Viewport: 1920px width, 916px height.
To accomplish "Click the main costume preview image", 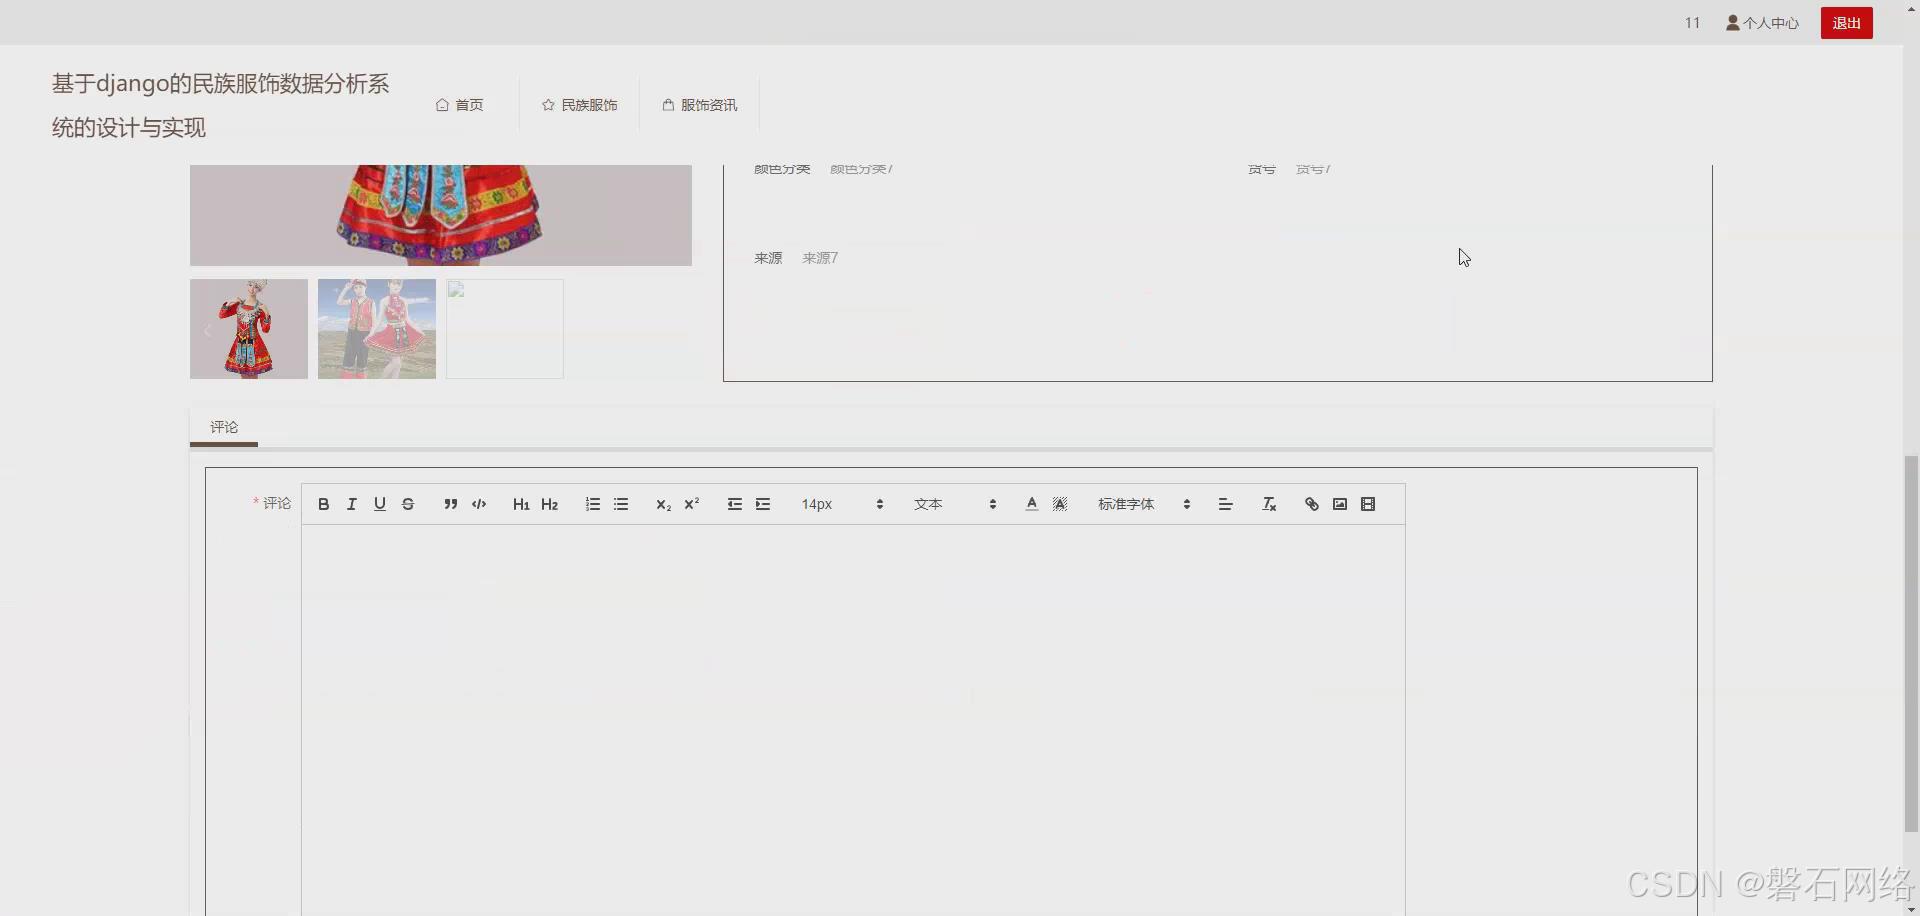I will click(x=441, y=215).
